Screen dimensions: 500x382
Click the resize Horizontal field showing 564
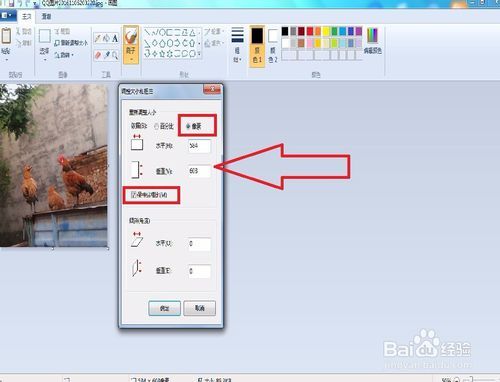click(199, 146)
